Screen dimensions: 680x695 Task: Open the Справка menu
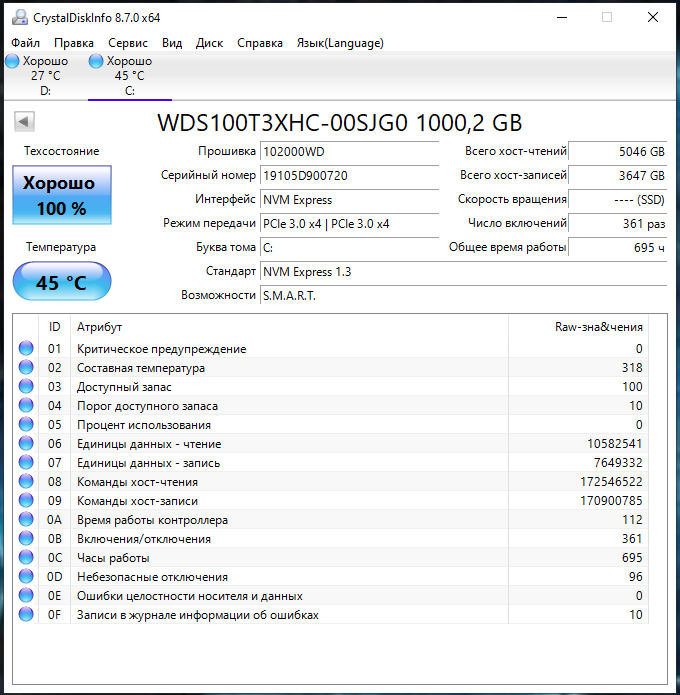click(260, 43)
